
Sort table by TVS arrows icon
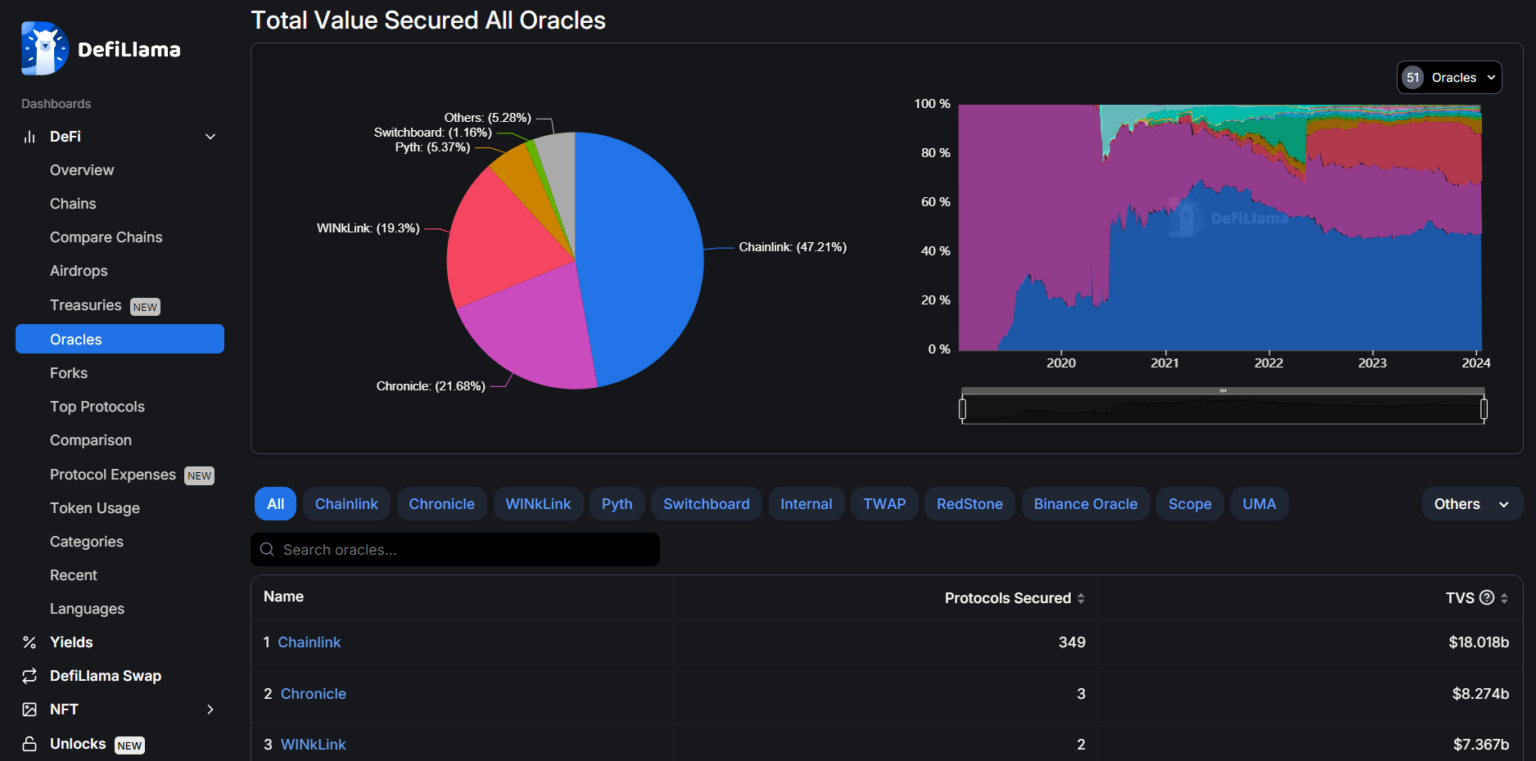pyautogui.click(x=1504, y=599)
